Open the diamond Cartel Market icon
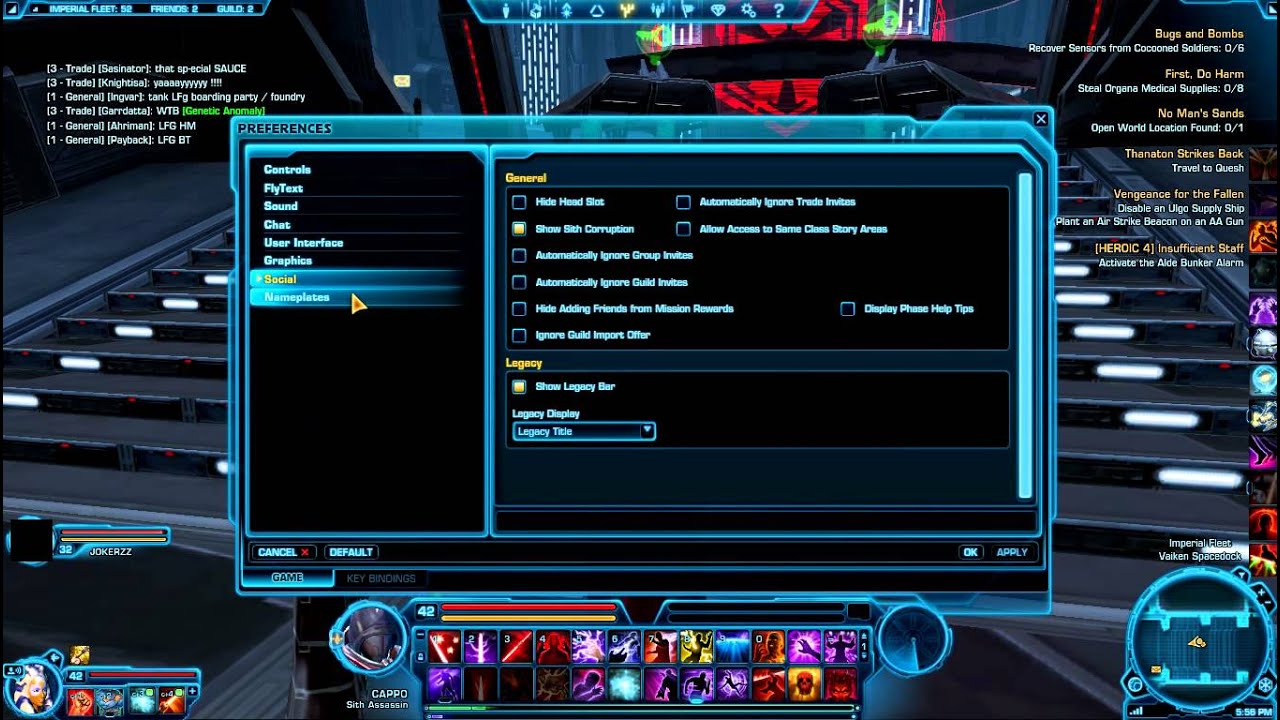The width and height of the screenshot is (1280, 720). [x=718, y=10]
